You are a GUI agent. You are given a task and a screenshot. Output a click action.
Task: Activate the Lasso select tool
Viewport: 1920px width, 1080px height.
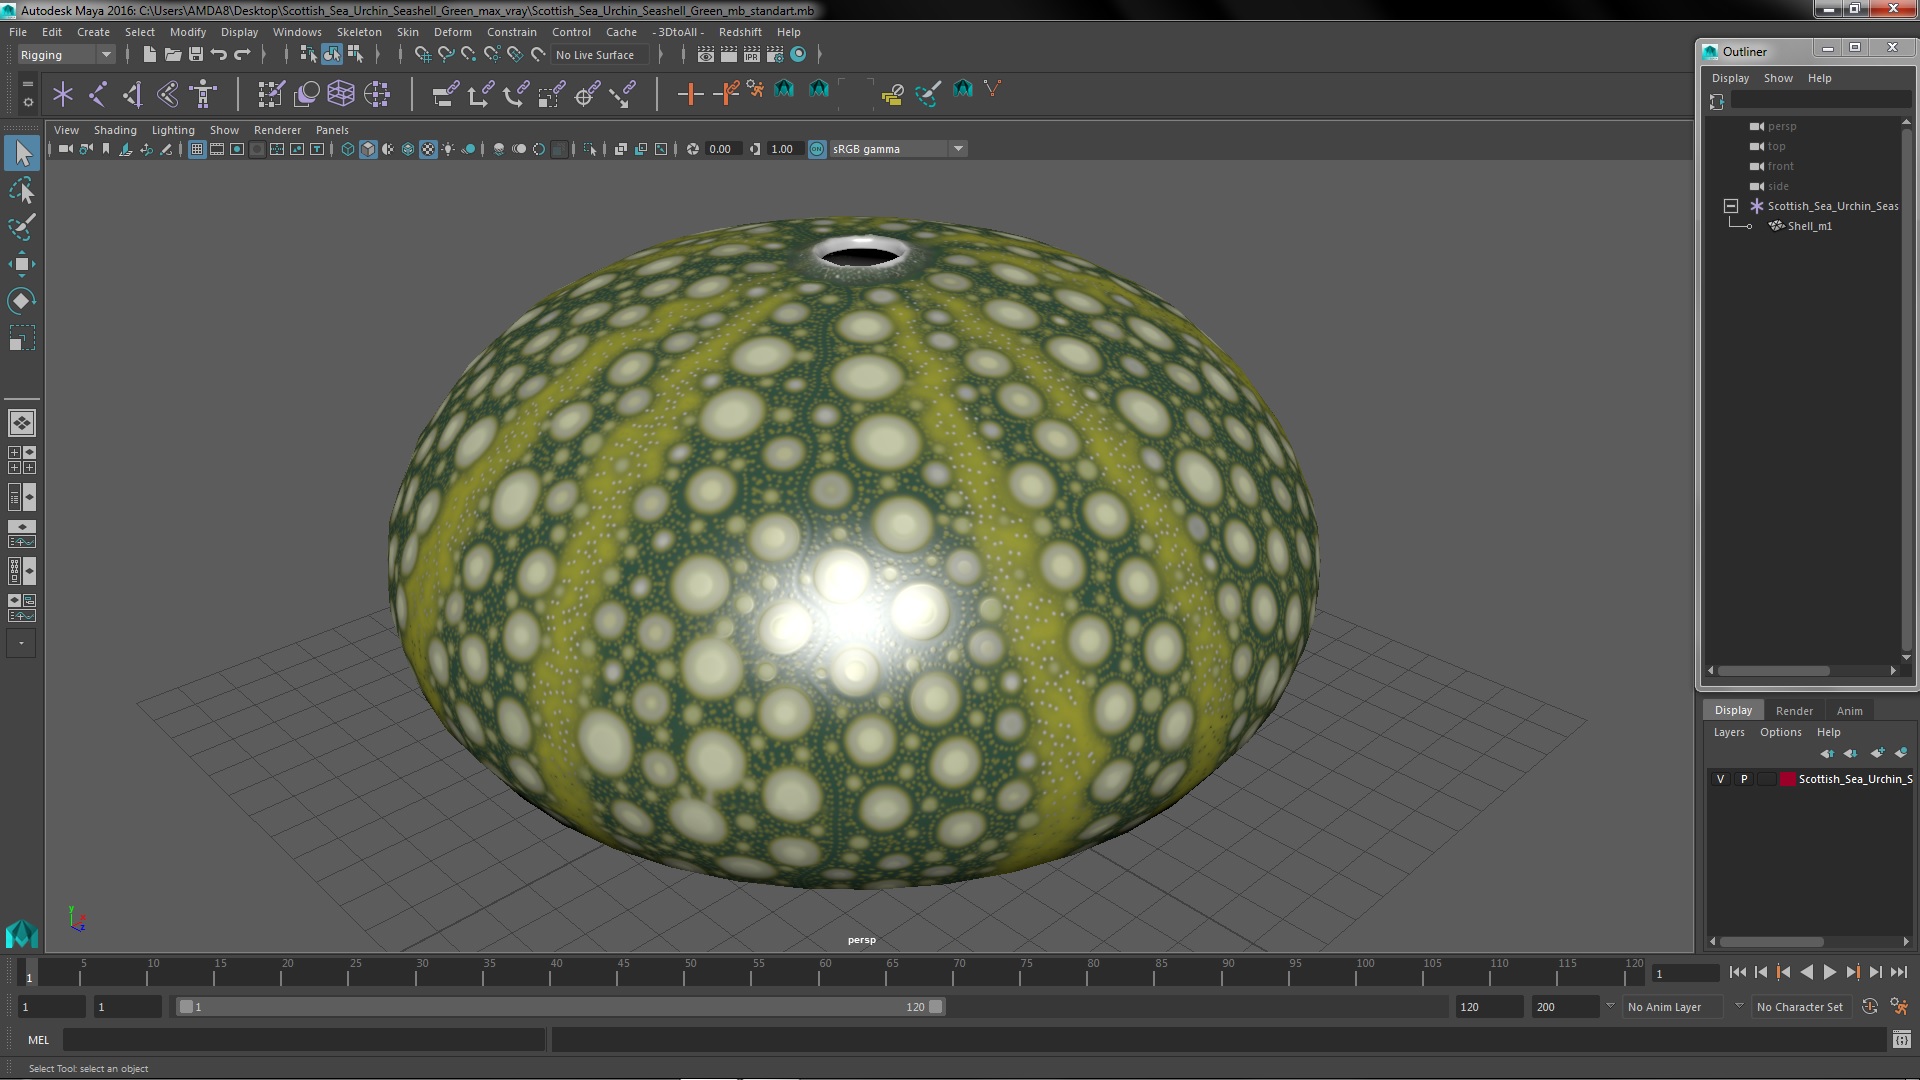tap(22, 190)
